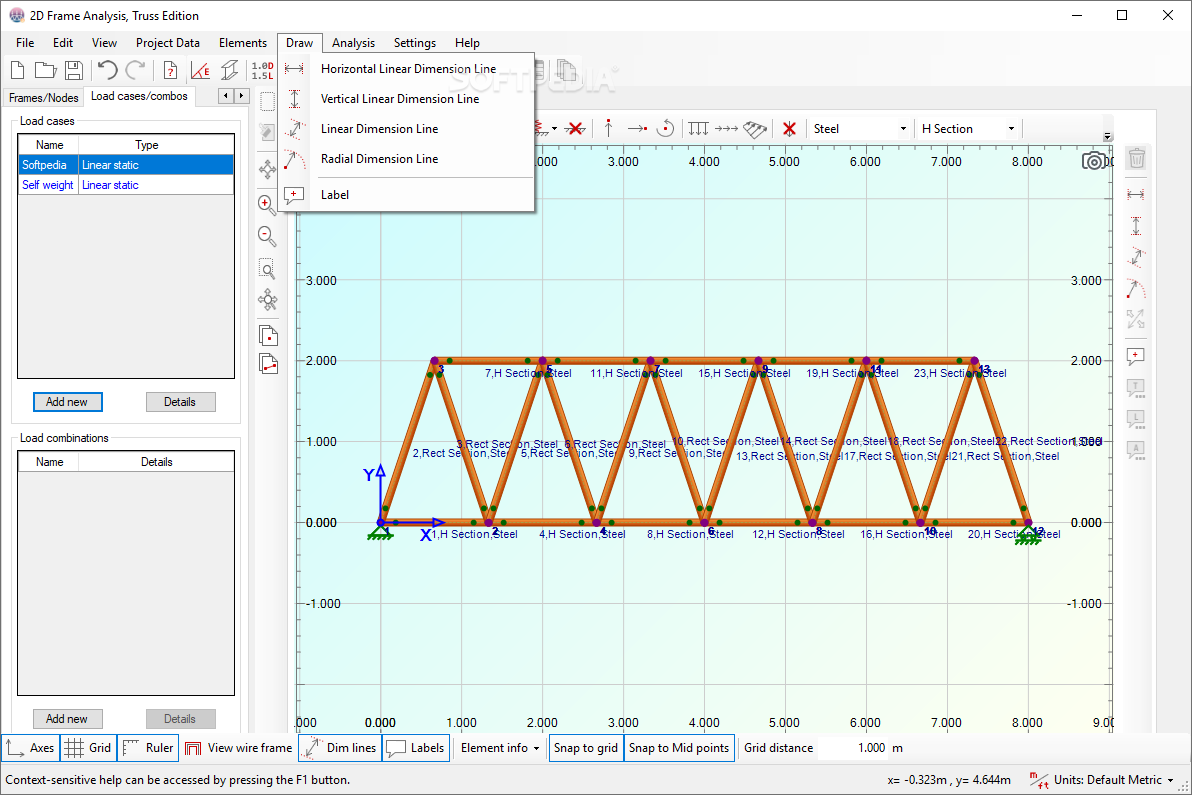Create a new file from the toolbar
Viewport: 1192px width, 795px height.
pos(17,71)
